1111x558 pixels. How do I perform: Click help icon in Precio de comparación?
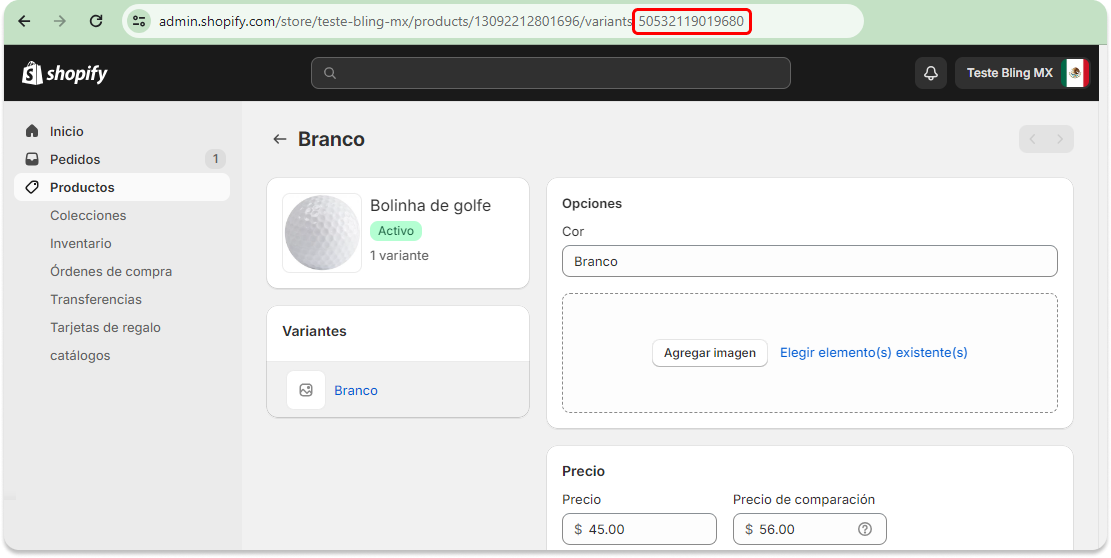pyautogui.click(x=864, y=529)
